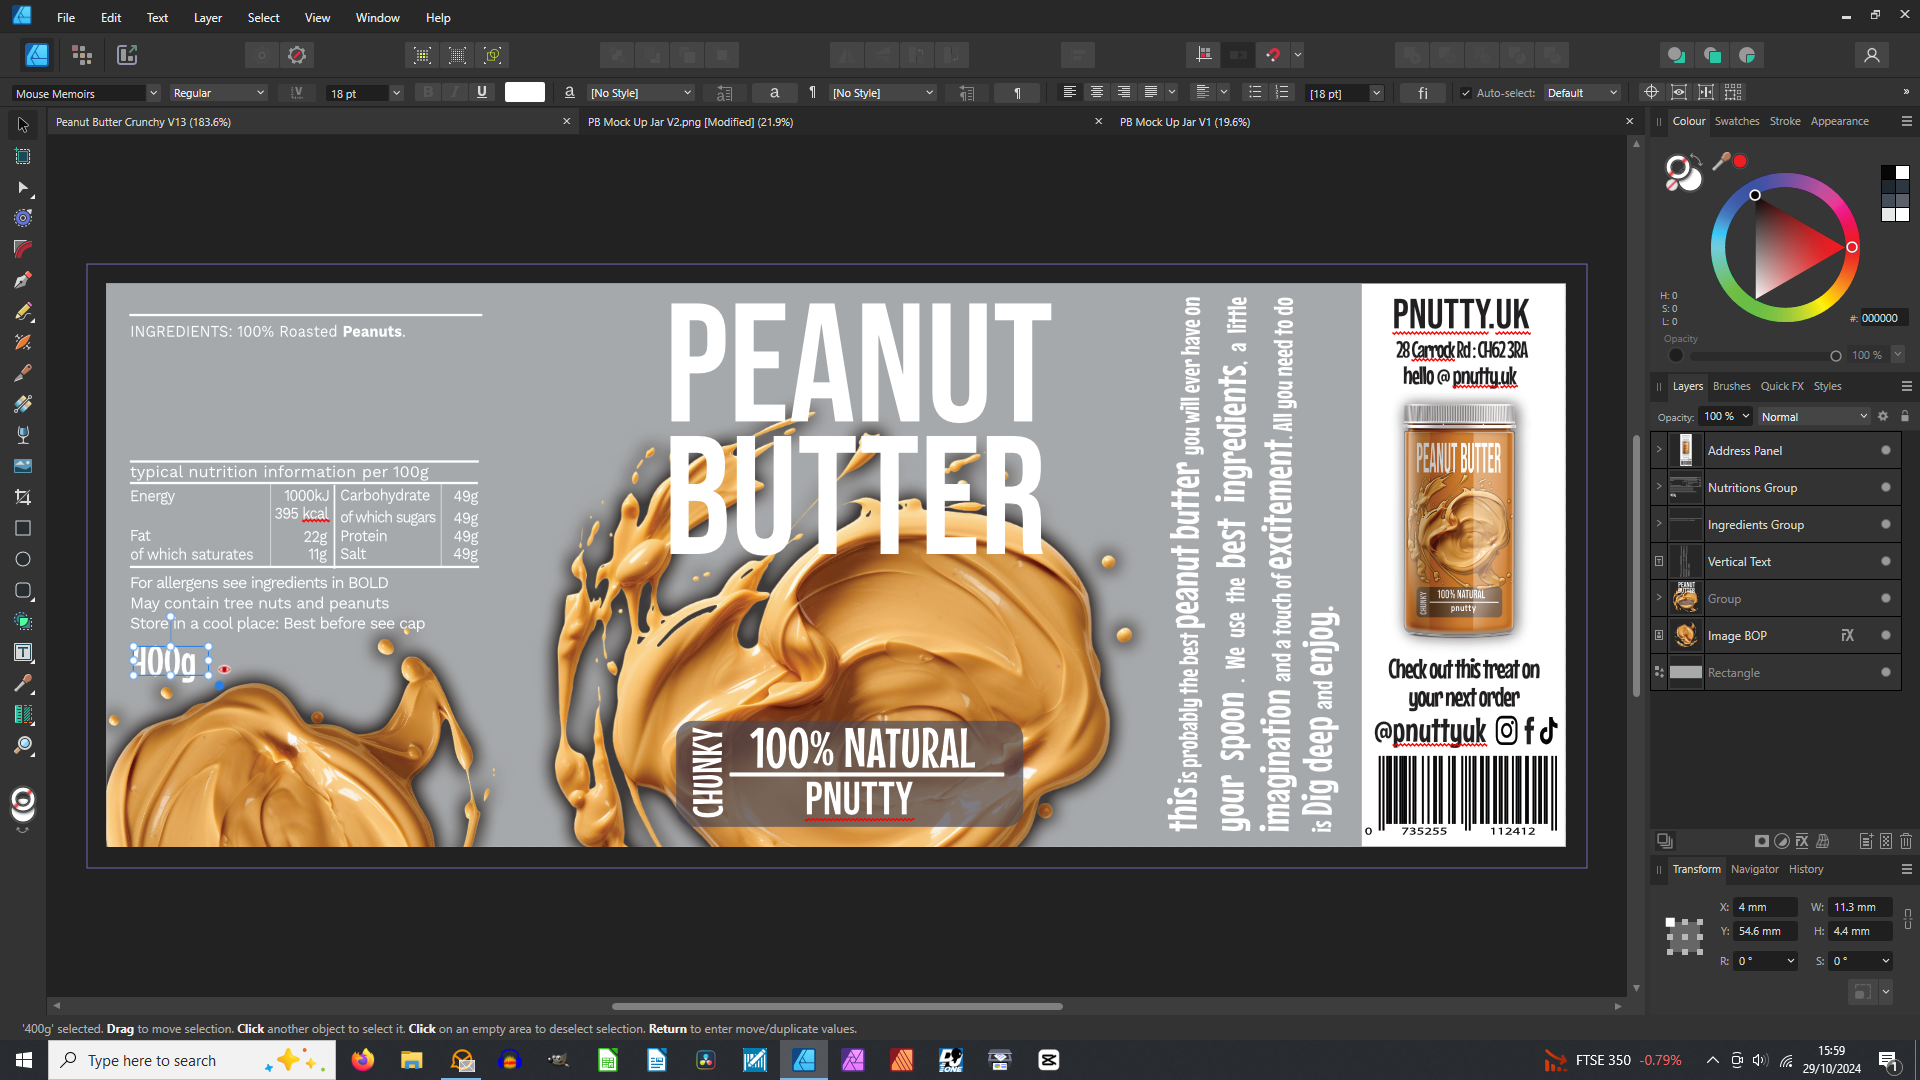Open the 18 pt font size dropdown
The width and height of the screenshot is (1920, 1080).
click(396, 93)
